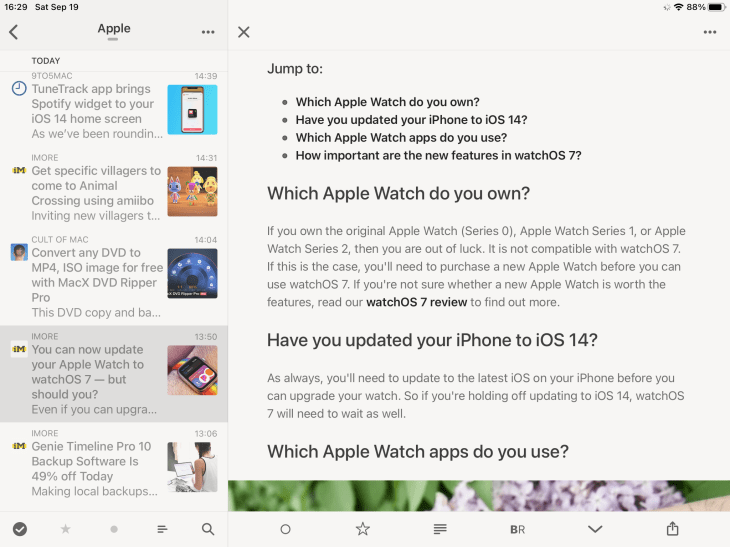Tap the Cult of Mac avatar icon
This screenshot has height=547, width=730.
(19, 252)
